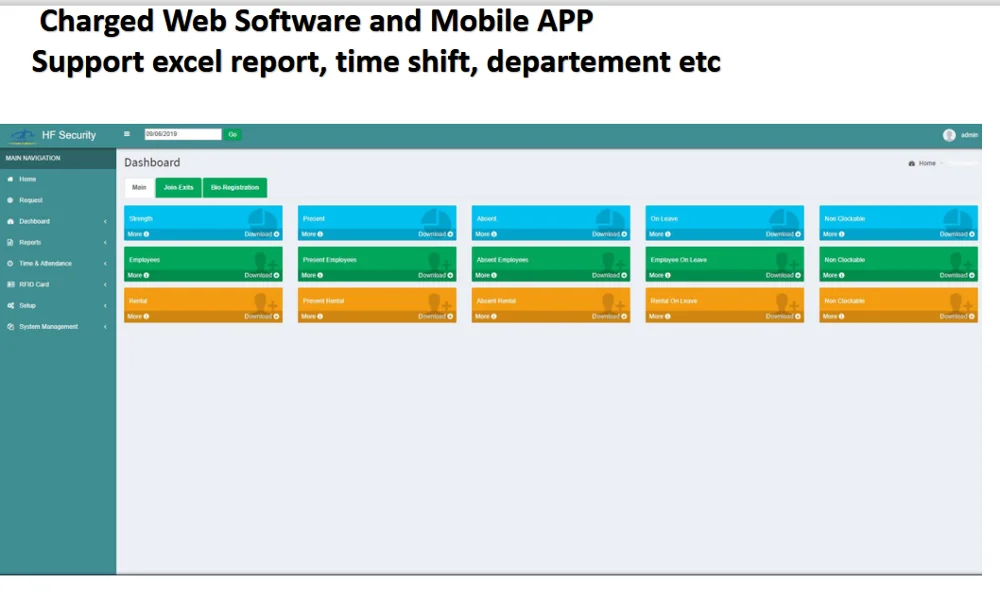Image resolution: width=1000 pixels, height=600 pixels.
Task: Switch to the Join-Exits tab
Action: (178, 188)
